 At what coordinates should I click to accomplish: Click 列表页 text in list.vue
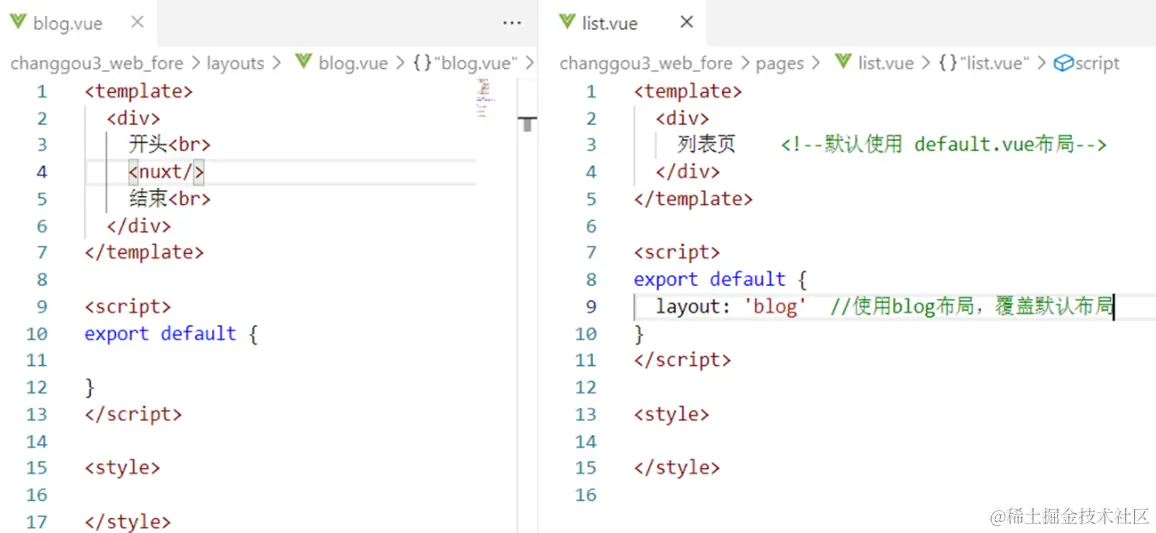tap(706, 144)
